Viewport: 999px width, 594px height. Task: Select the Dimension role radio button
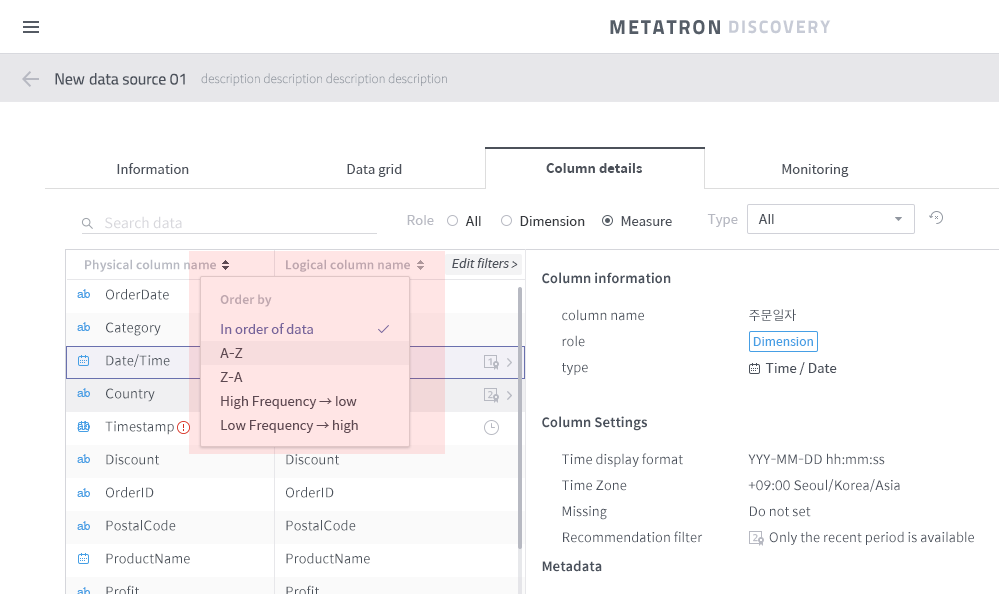point(507,221)
